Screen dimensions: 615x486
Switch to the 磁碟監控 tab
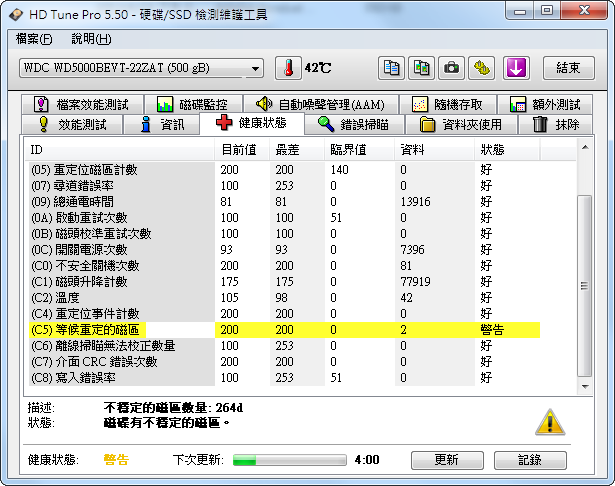click(193, 104)
